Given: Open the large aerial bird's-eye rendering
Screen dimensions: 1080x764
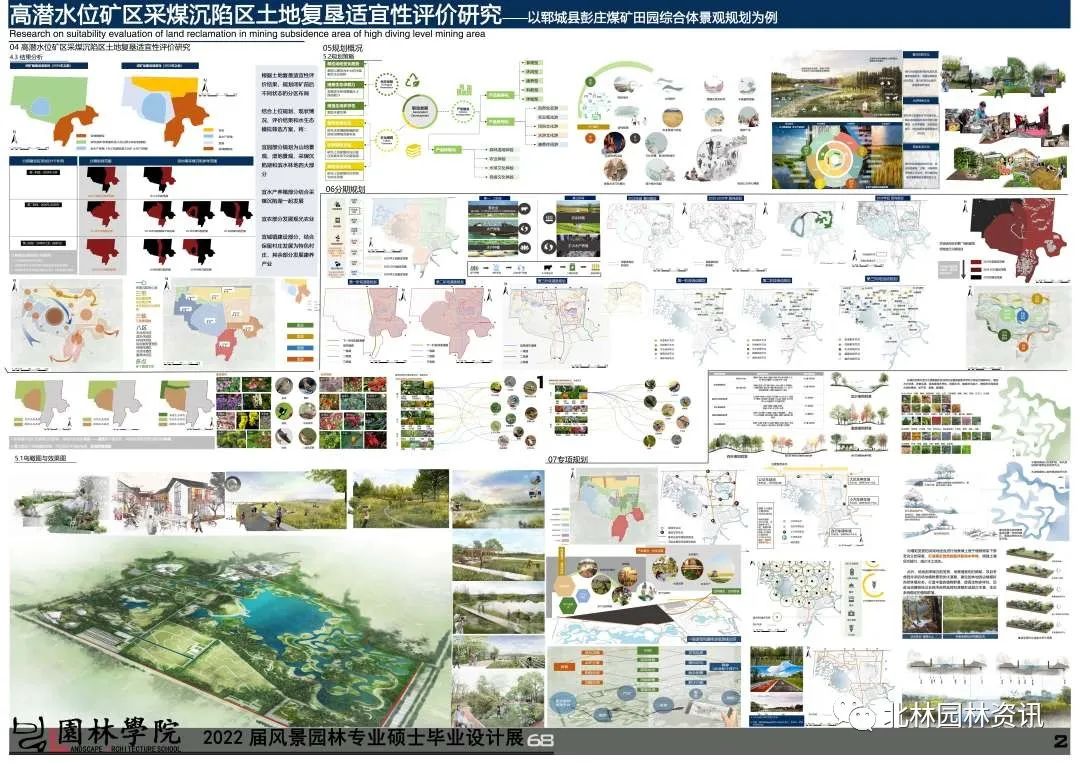Looking at the screenshot, I should click(x=230, y=620).
